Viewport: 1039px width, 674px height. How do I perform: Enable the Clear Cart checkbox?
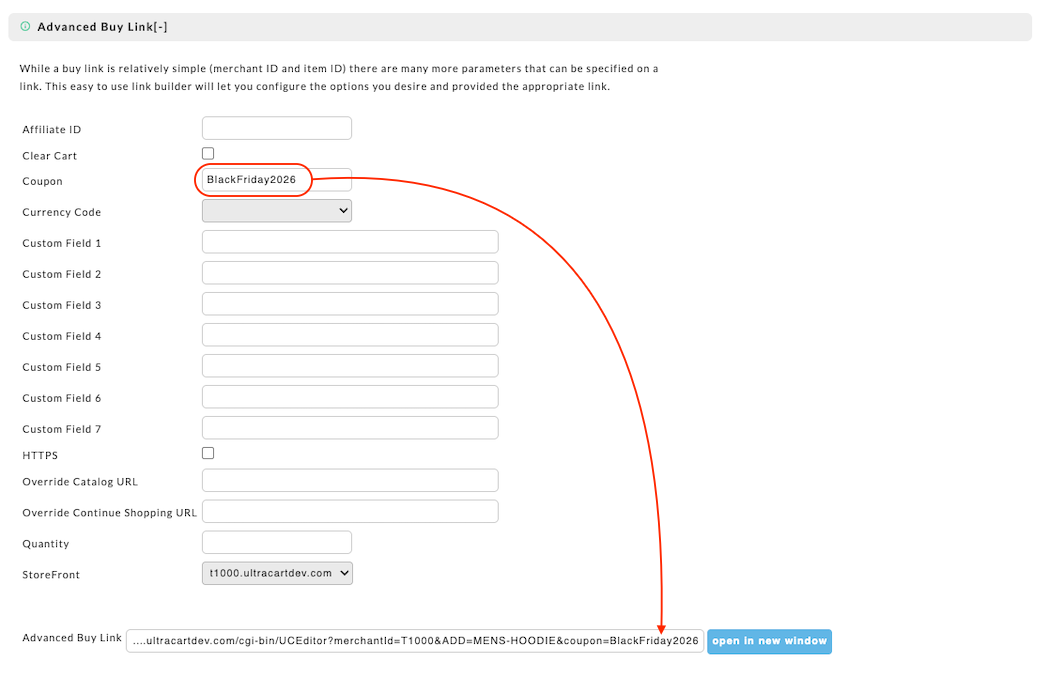point(208,153)
